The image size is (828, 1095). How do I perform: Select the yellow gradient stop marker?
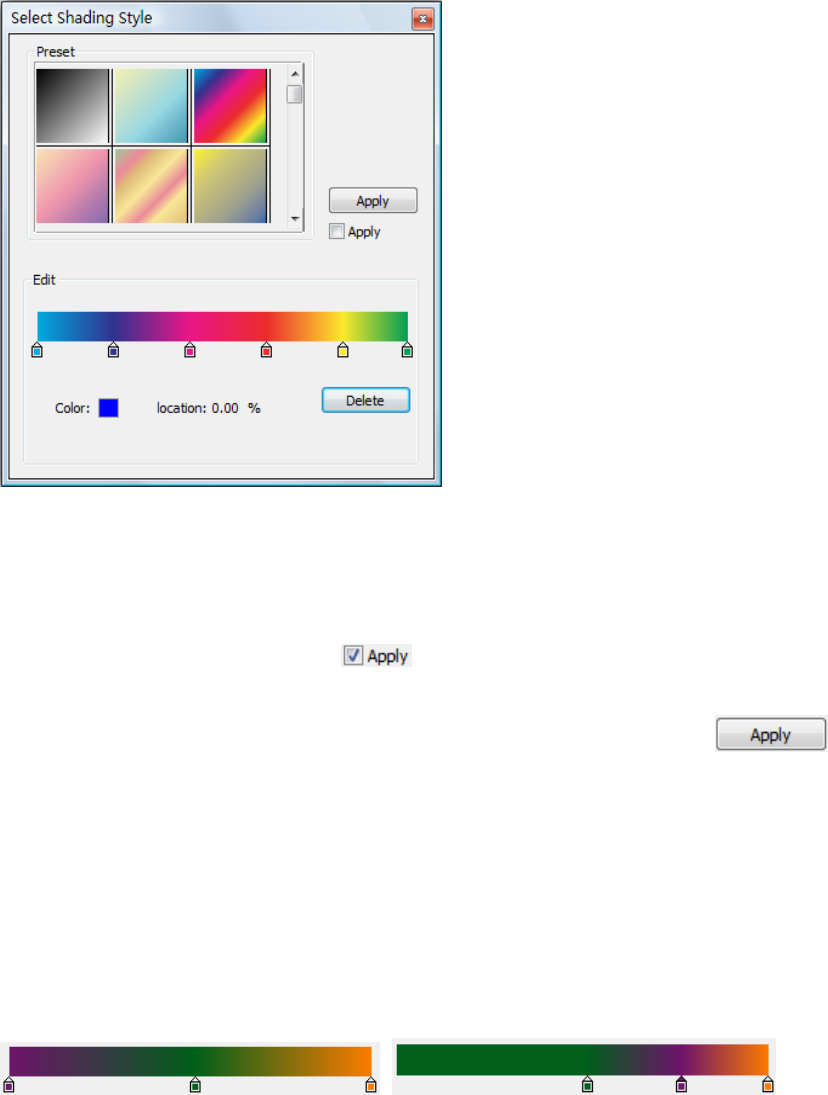(343, 350)
